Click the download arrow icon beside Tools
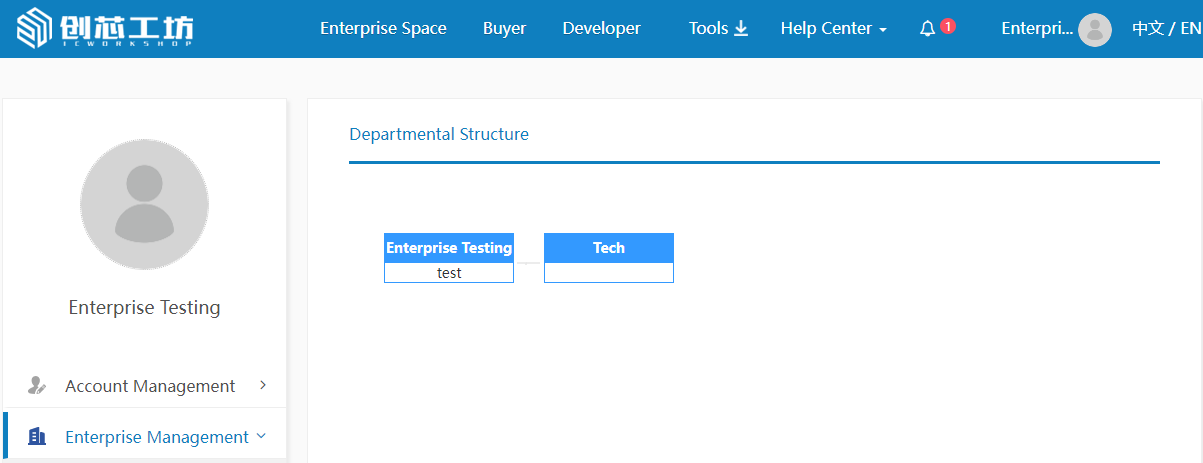Screen dimensions: 1203x463 point(741,28)
